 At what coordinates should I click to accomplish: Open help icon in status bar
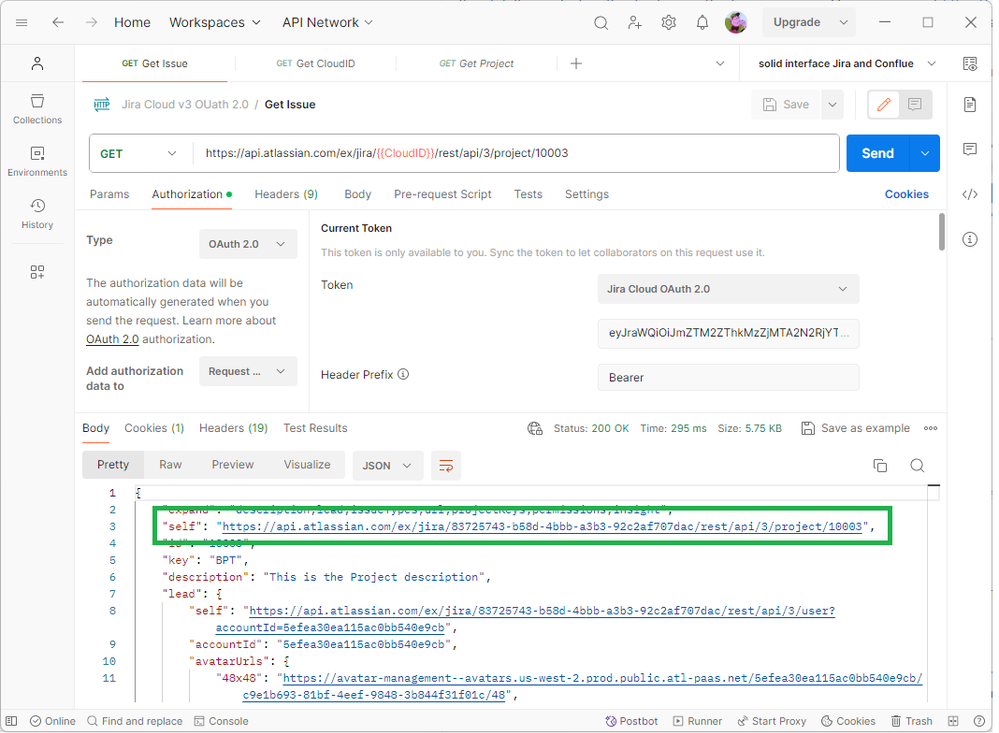point(979,721)
